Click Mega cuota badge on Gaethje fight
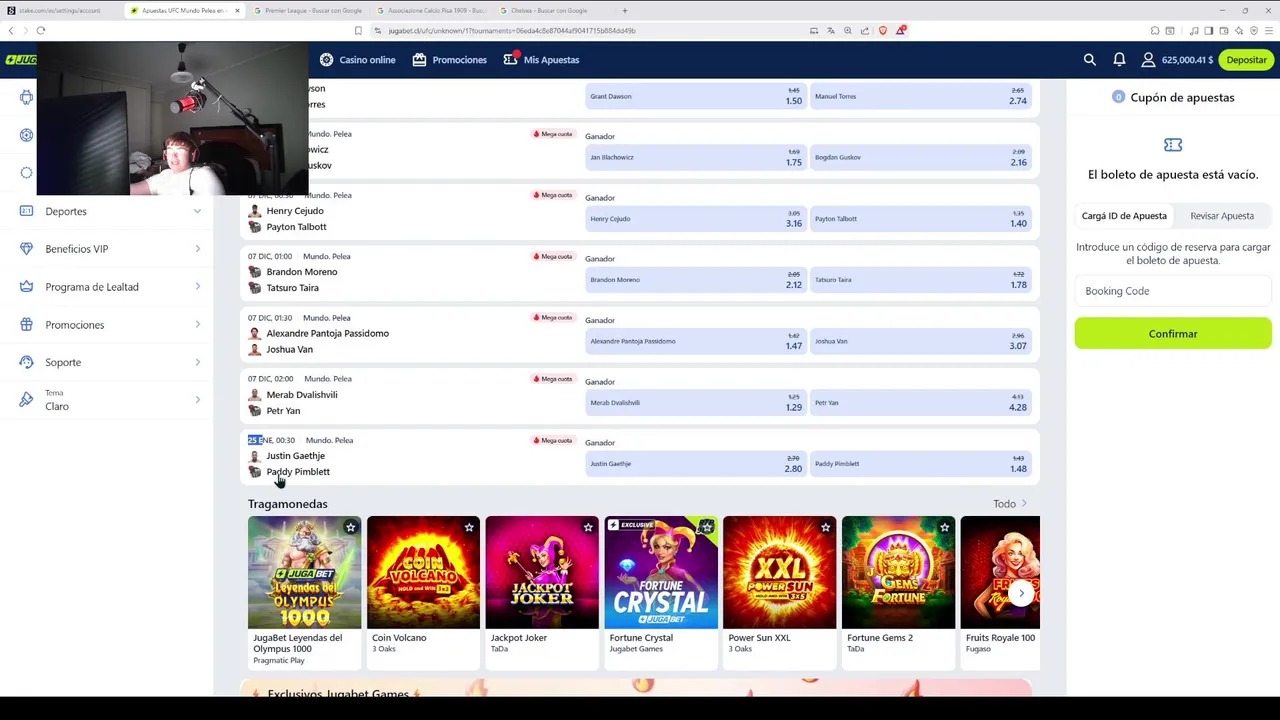 coord(553,440)
